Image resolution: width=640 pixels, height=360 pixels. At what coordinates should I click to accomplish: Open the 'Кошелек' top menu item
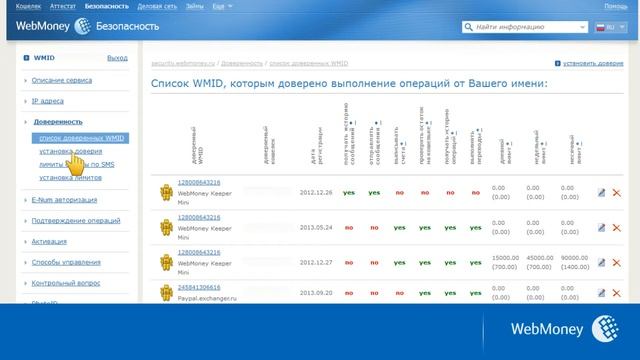coord(28,6)
